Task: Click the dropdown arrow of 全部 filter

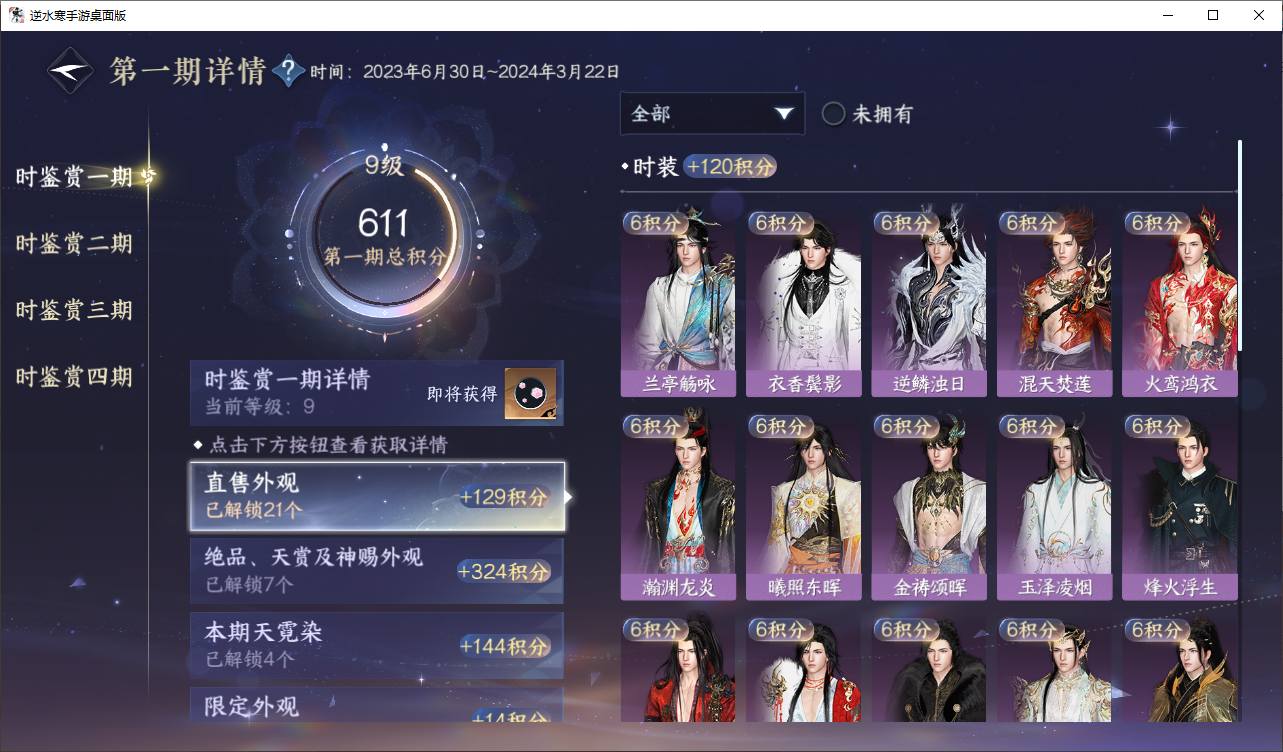Action: (784, 113)
